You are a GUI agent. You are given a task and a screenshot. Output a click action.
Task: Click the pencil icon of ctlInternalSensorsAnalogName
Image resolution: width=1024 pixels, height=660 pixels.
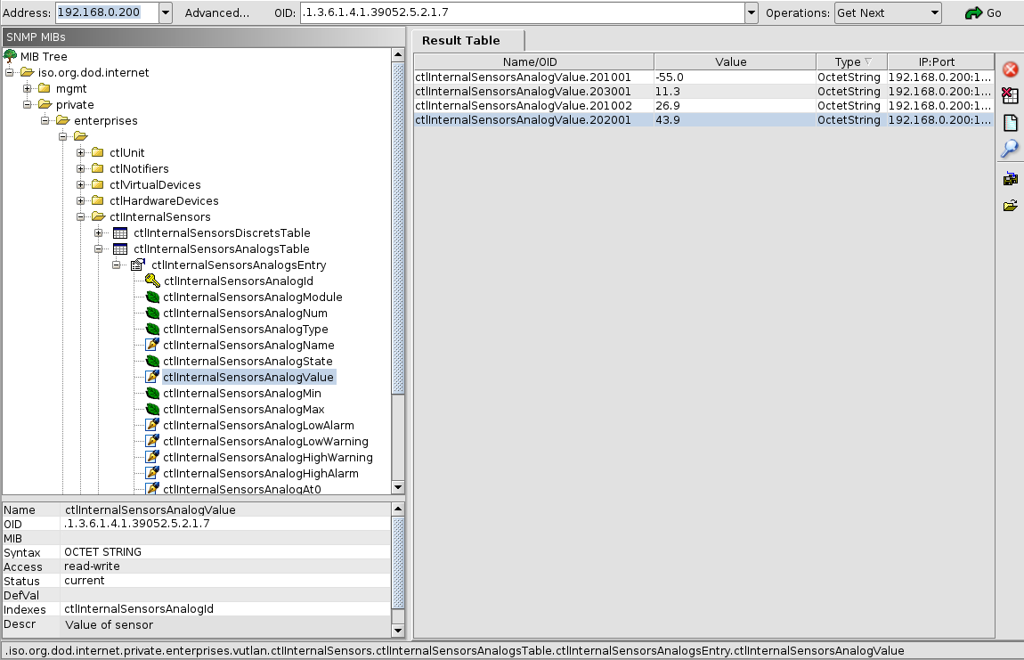pos(152,345)
